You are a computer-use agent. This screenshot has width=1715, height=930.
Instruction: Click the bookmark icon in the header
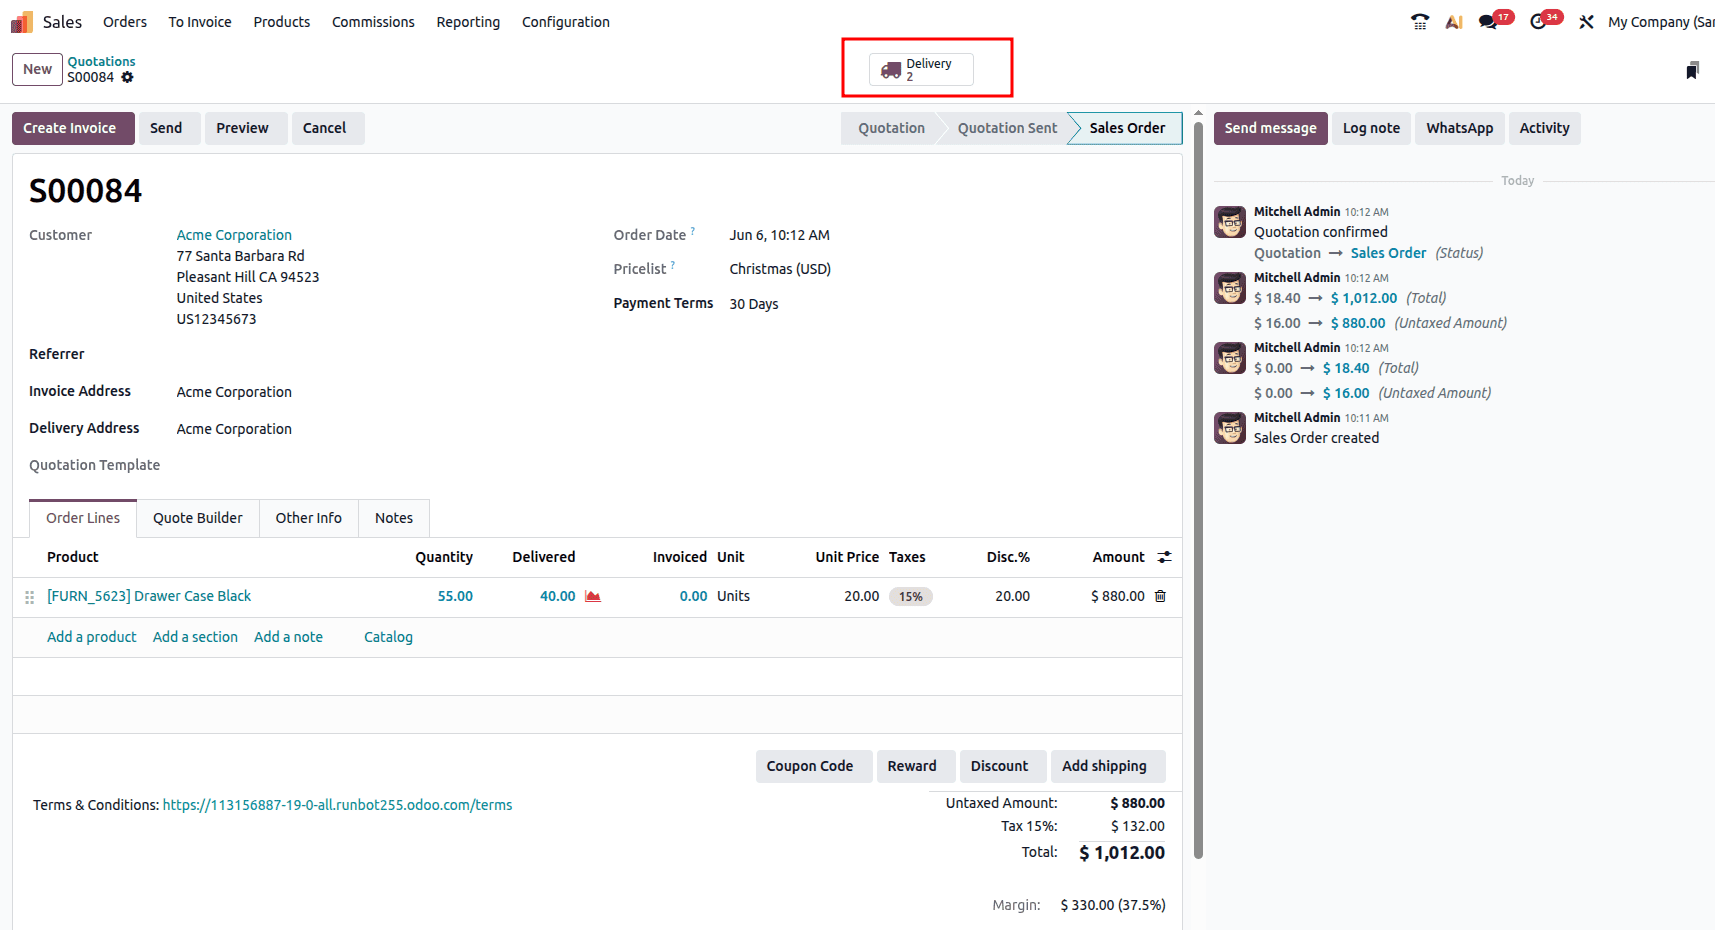1692,70
